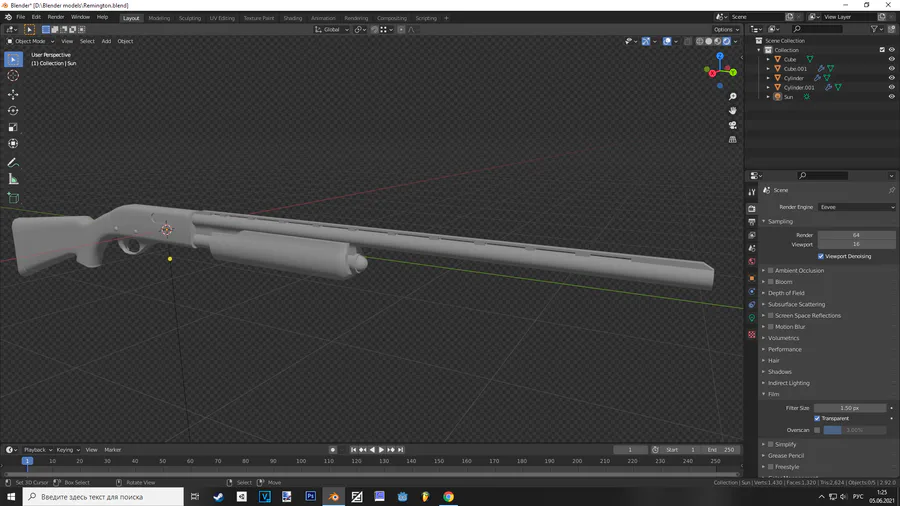Click the Render samples value field
The width and height of the screenshot is (900, 506).
(856, 235)
